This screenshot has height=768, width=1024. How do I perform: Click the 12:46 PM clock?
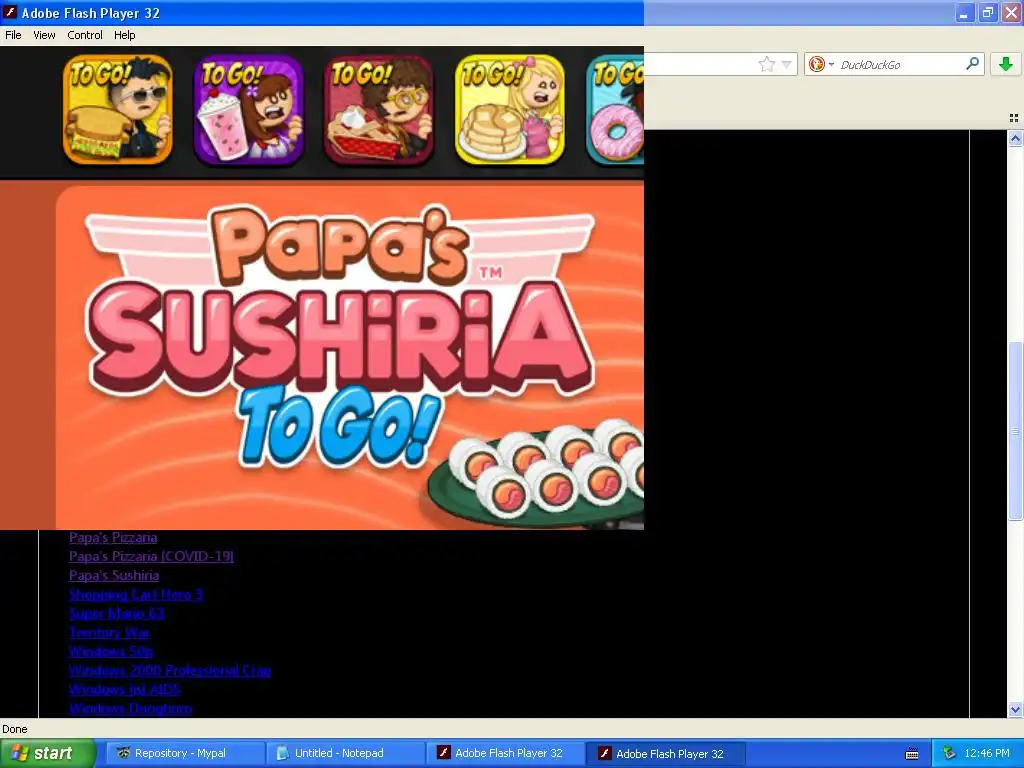coord(987,753)
